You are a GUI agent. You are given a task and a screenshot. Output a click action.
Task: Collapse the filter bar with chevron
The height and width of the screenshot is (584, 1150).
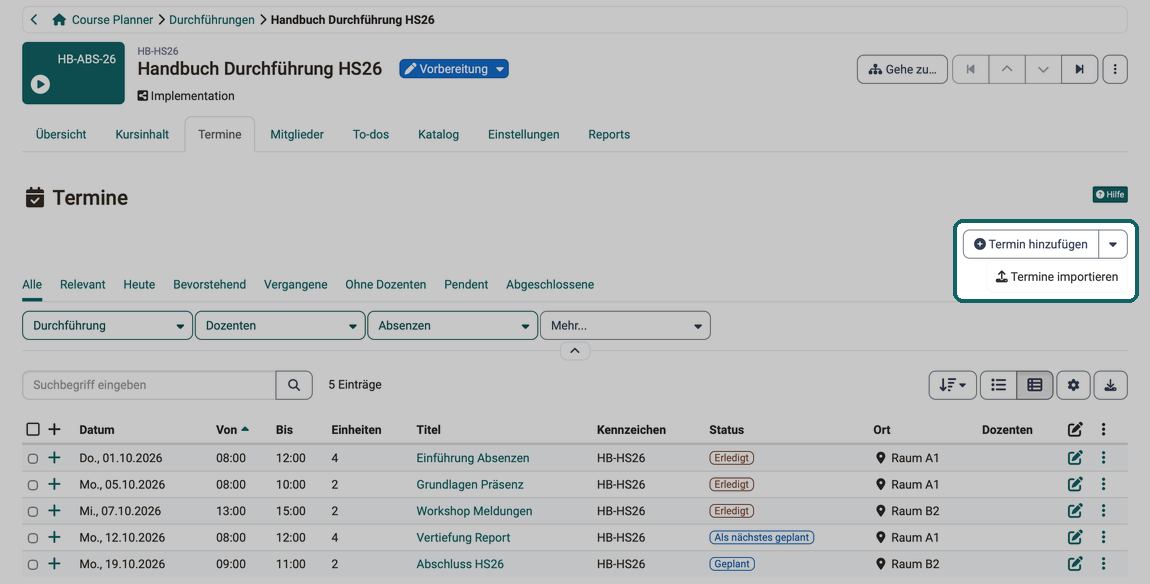point(575,351)
